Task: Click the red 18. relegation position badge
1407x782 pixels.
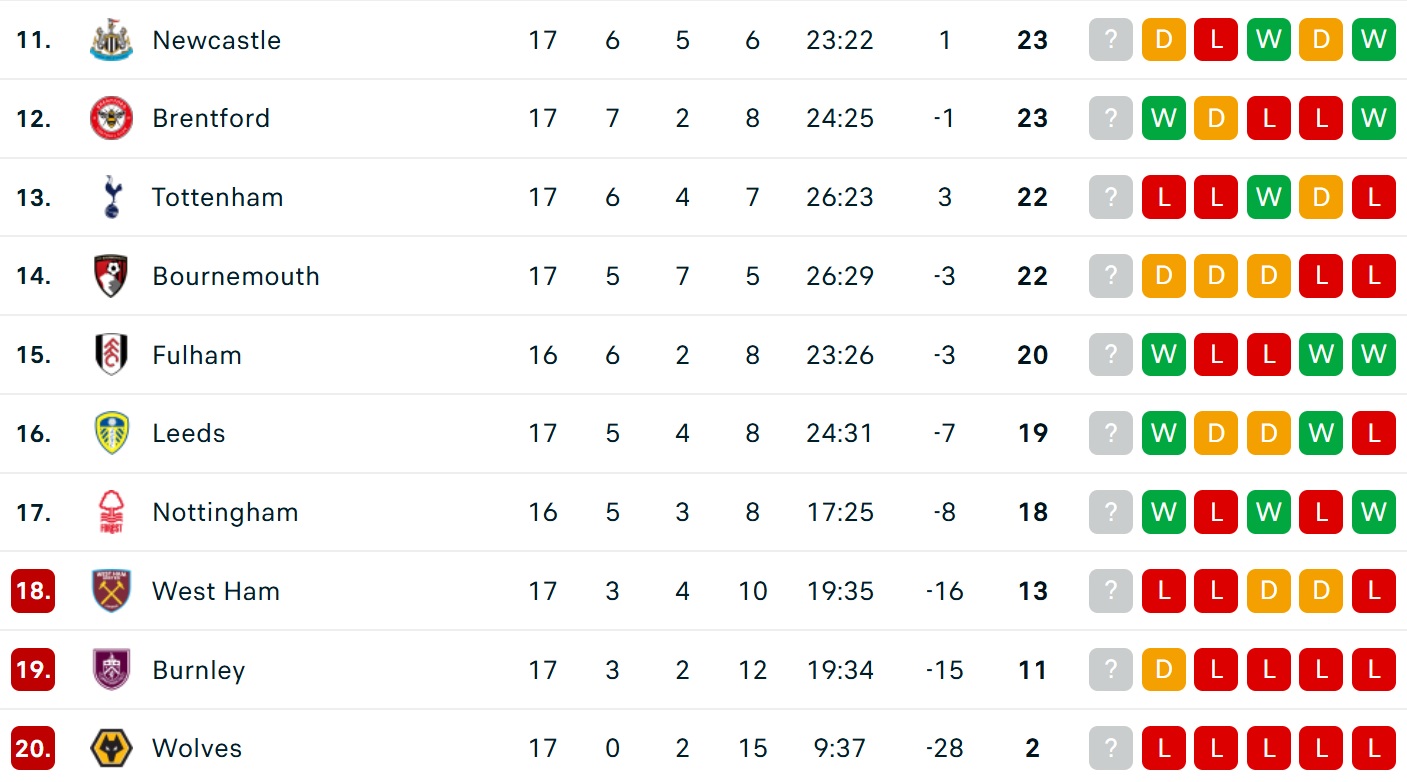Action: 33,591
